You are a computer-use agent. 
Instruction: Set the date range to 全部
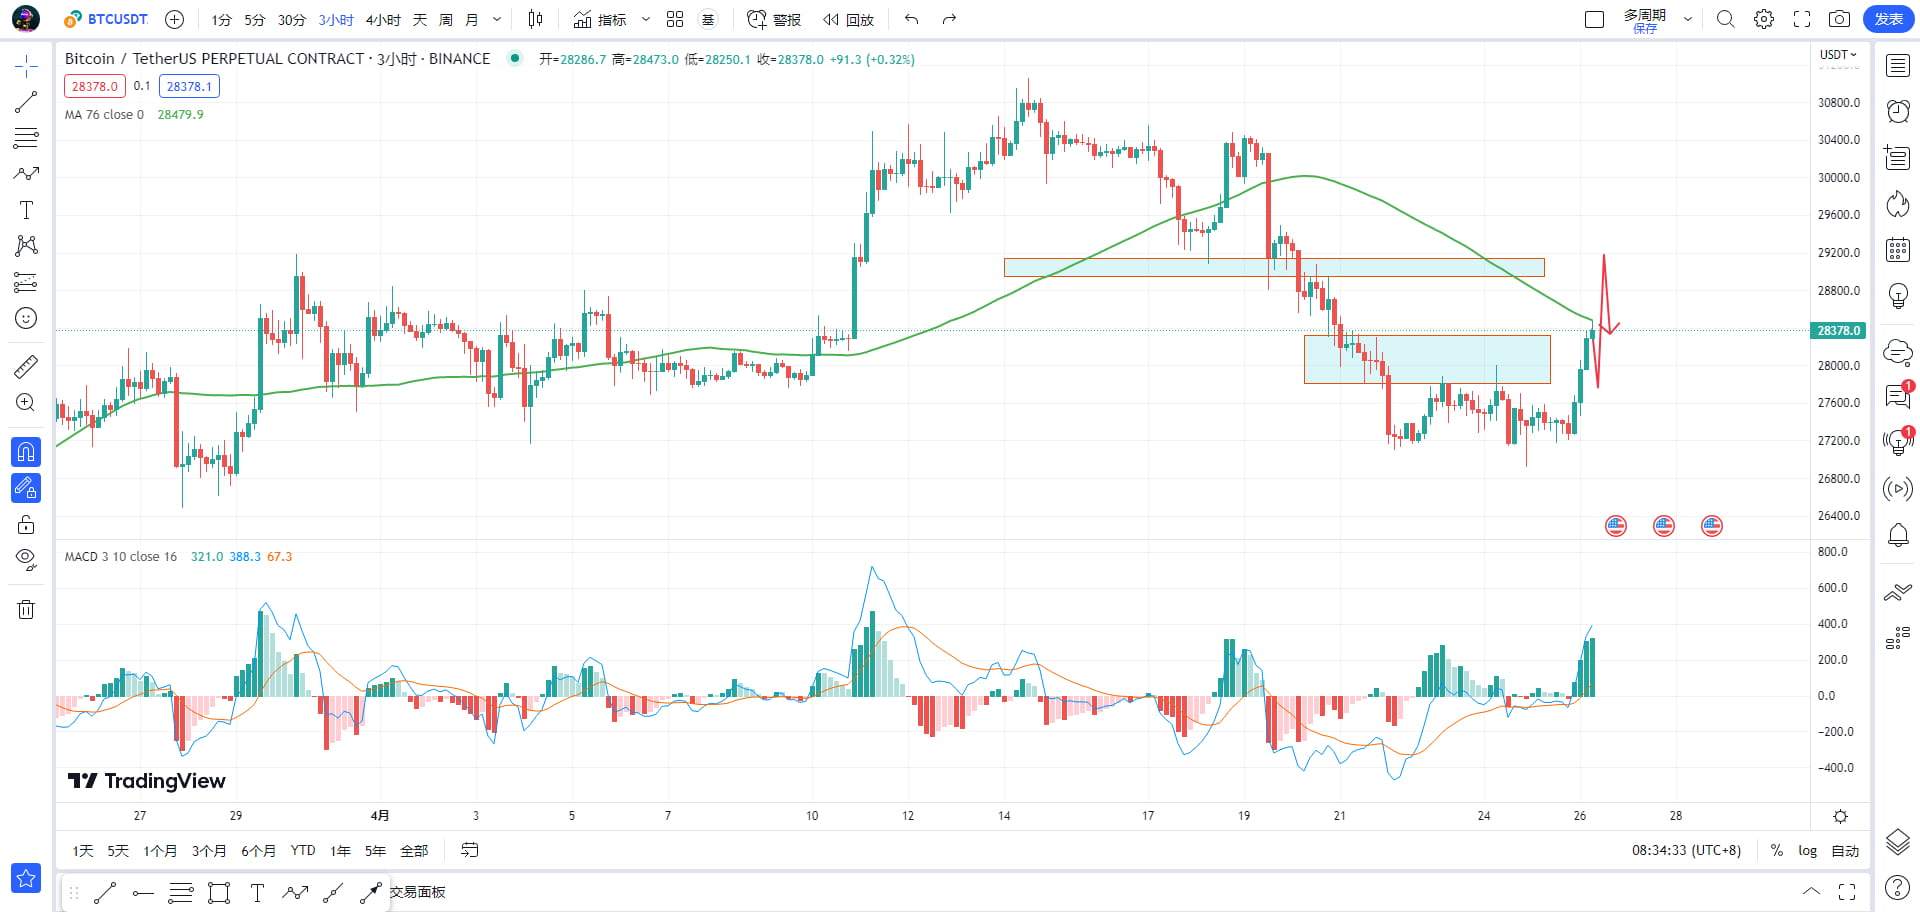coord(414,851)
